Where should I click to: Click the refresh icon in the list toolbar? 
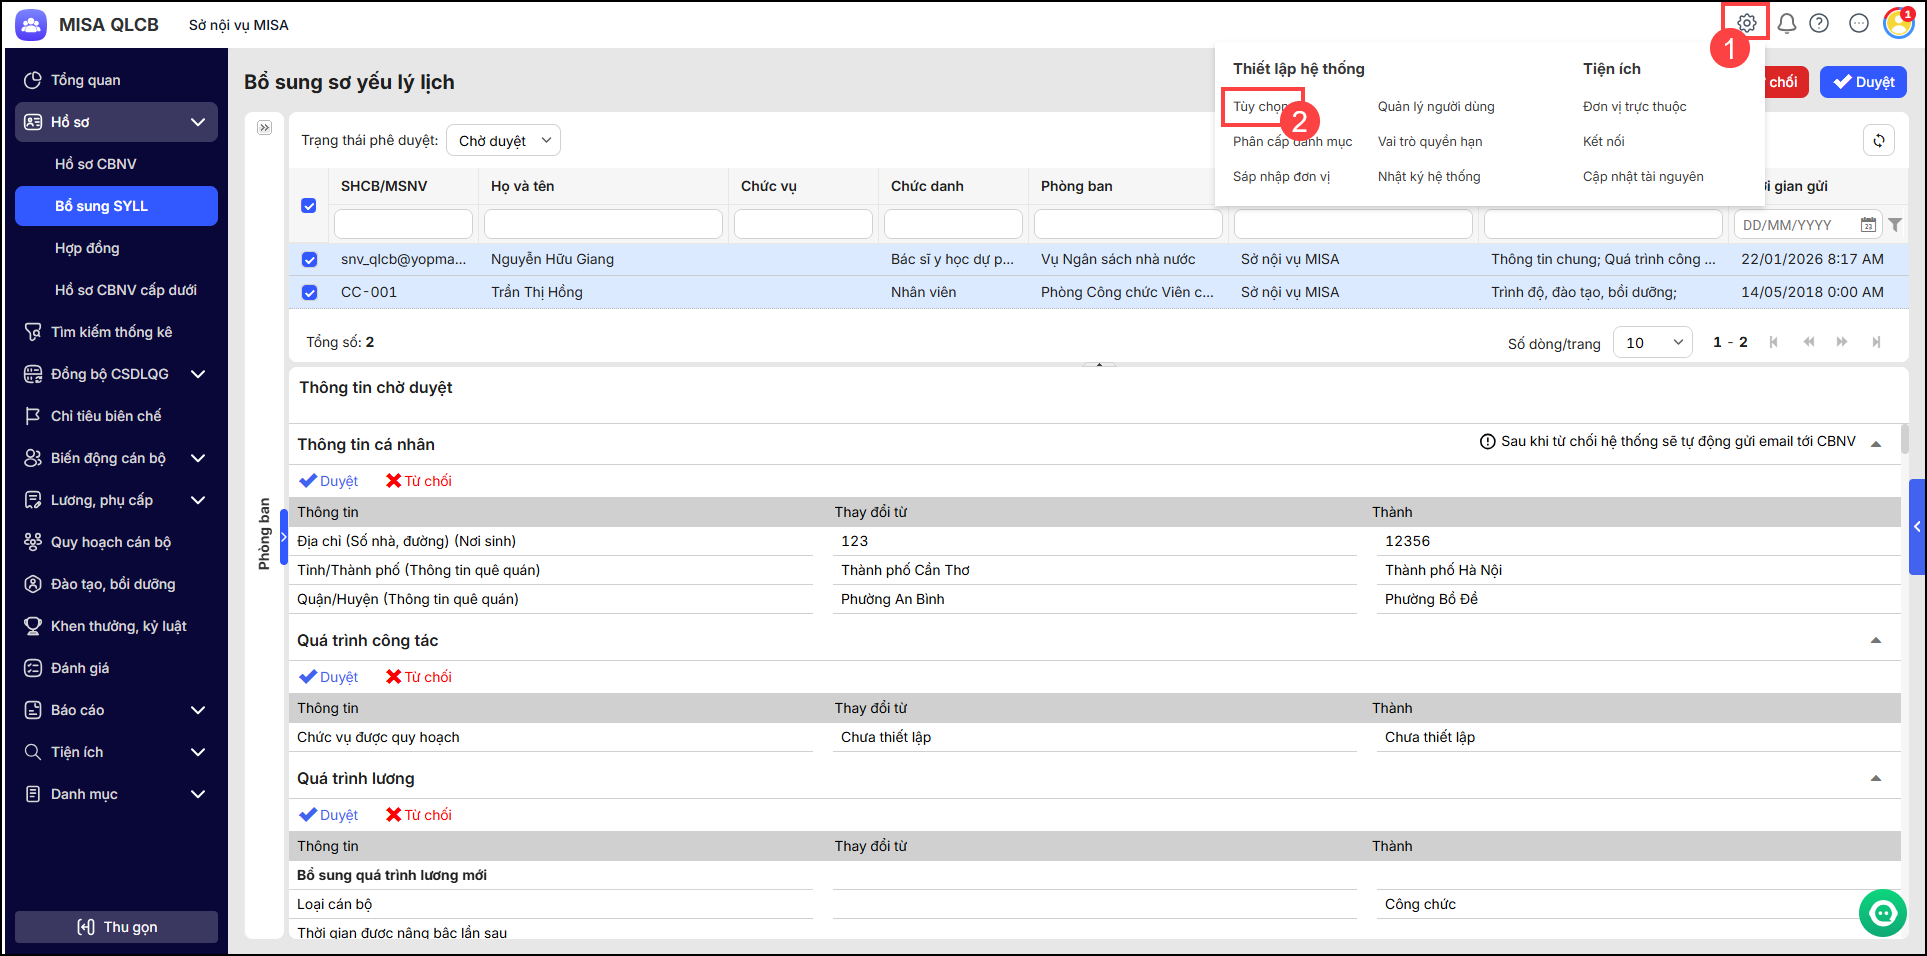1879,141
